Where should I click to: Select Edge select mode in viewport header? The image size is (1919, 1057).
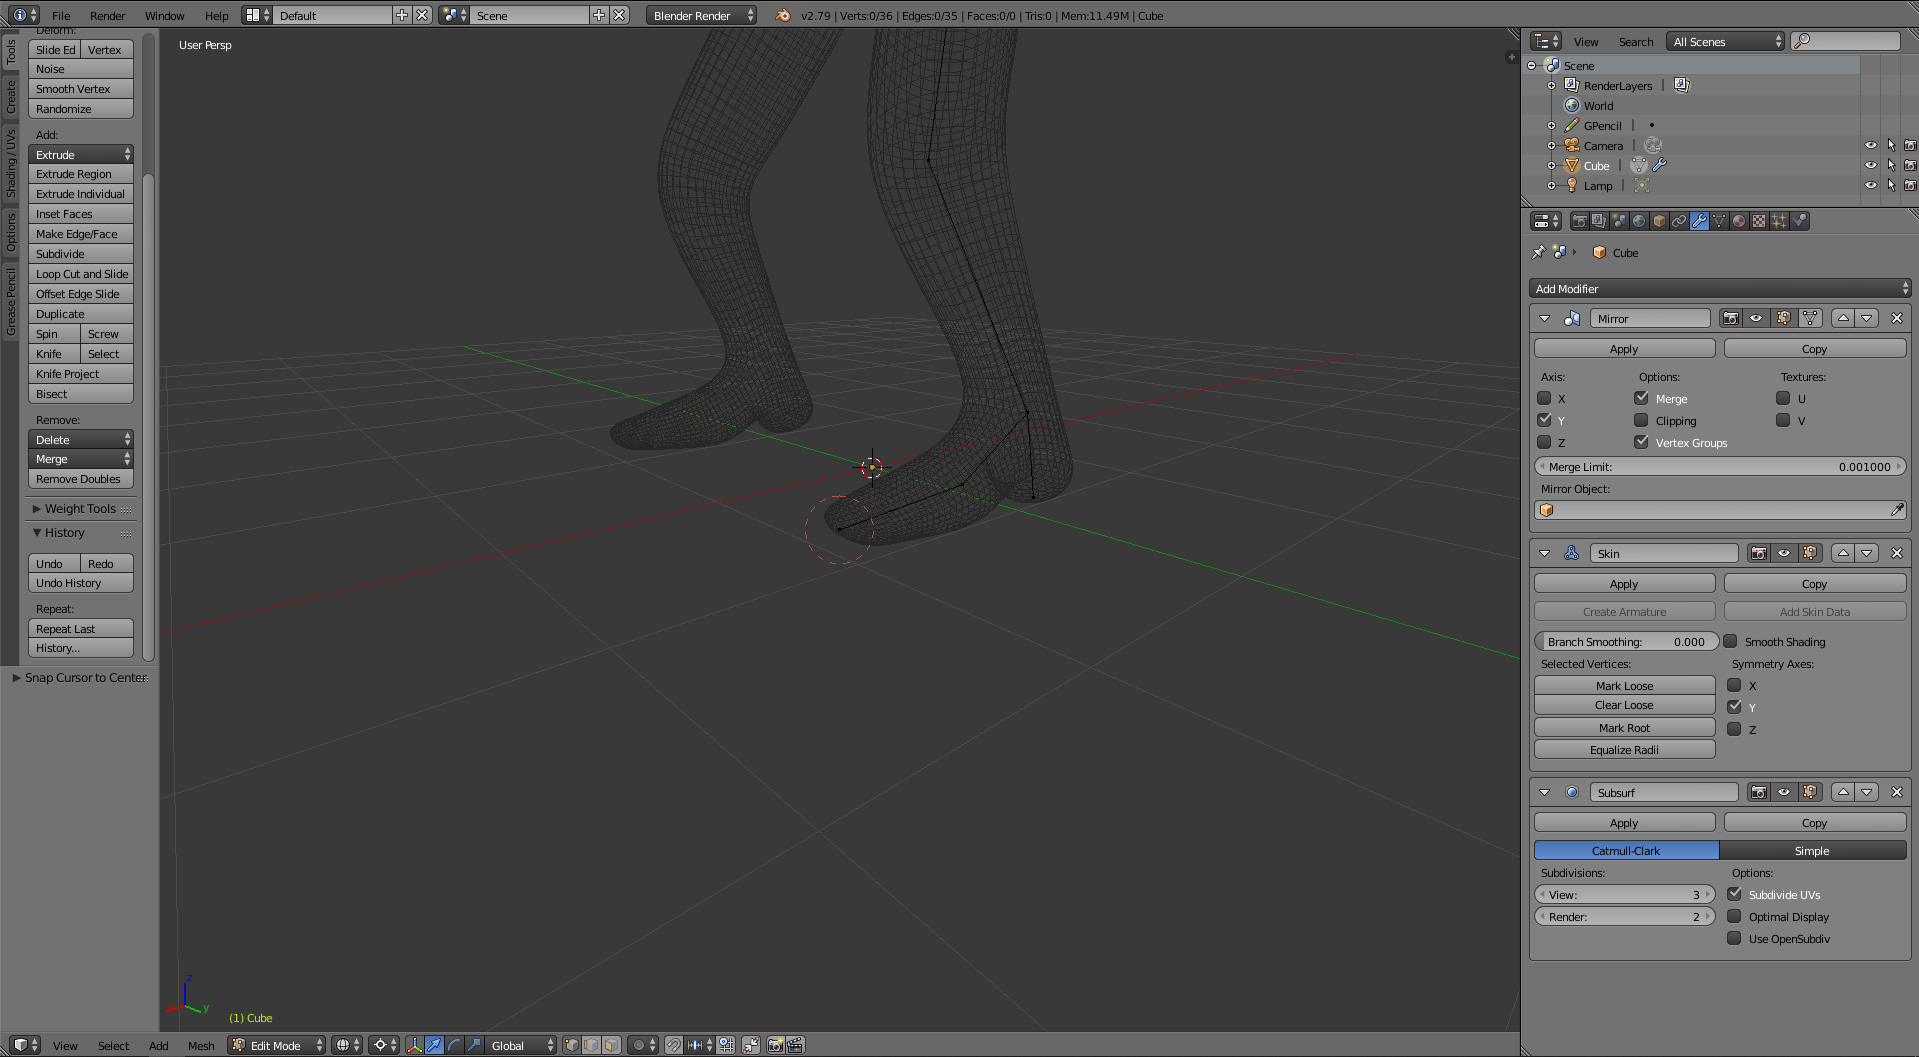coord(592,1045)
